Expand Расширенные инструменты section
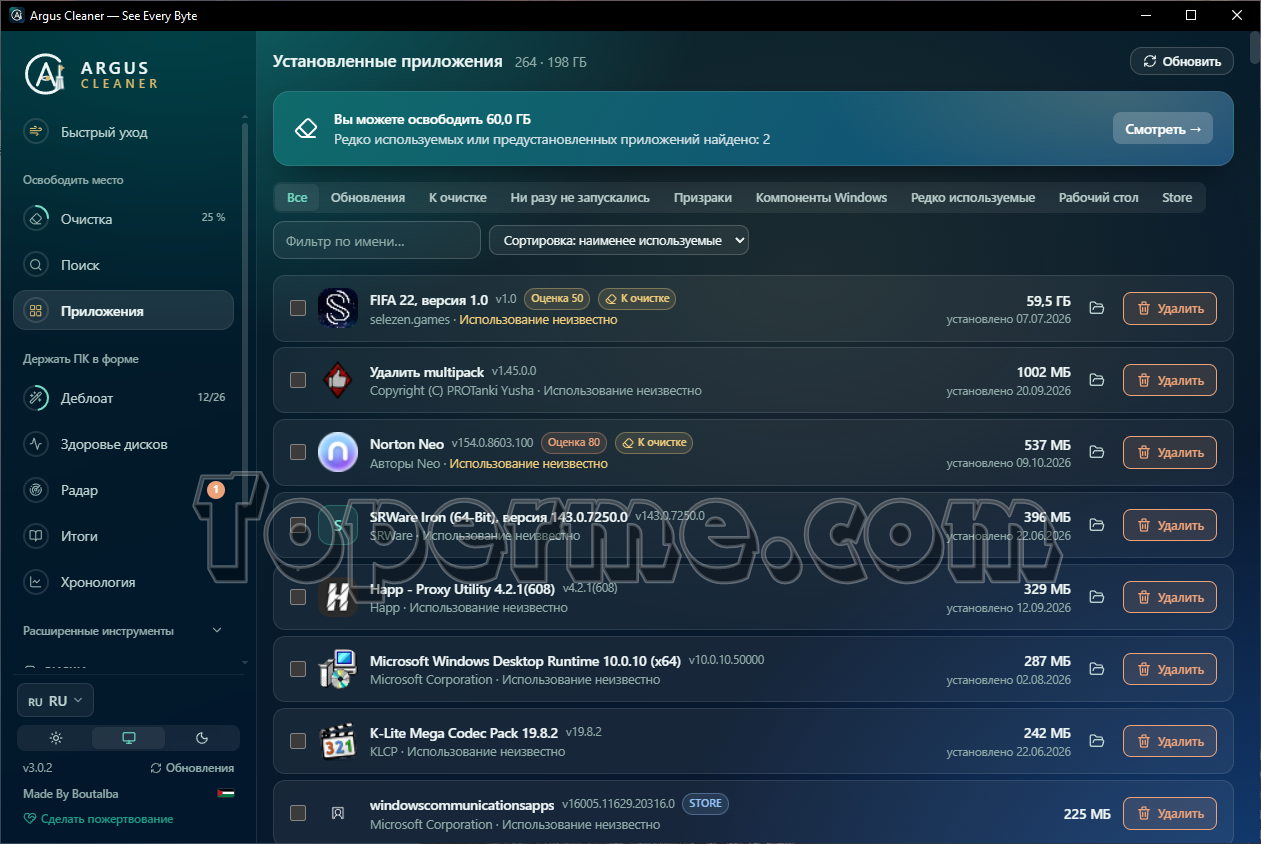1261x844 pixels. (x=123, y=631)
